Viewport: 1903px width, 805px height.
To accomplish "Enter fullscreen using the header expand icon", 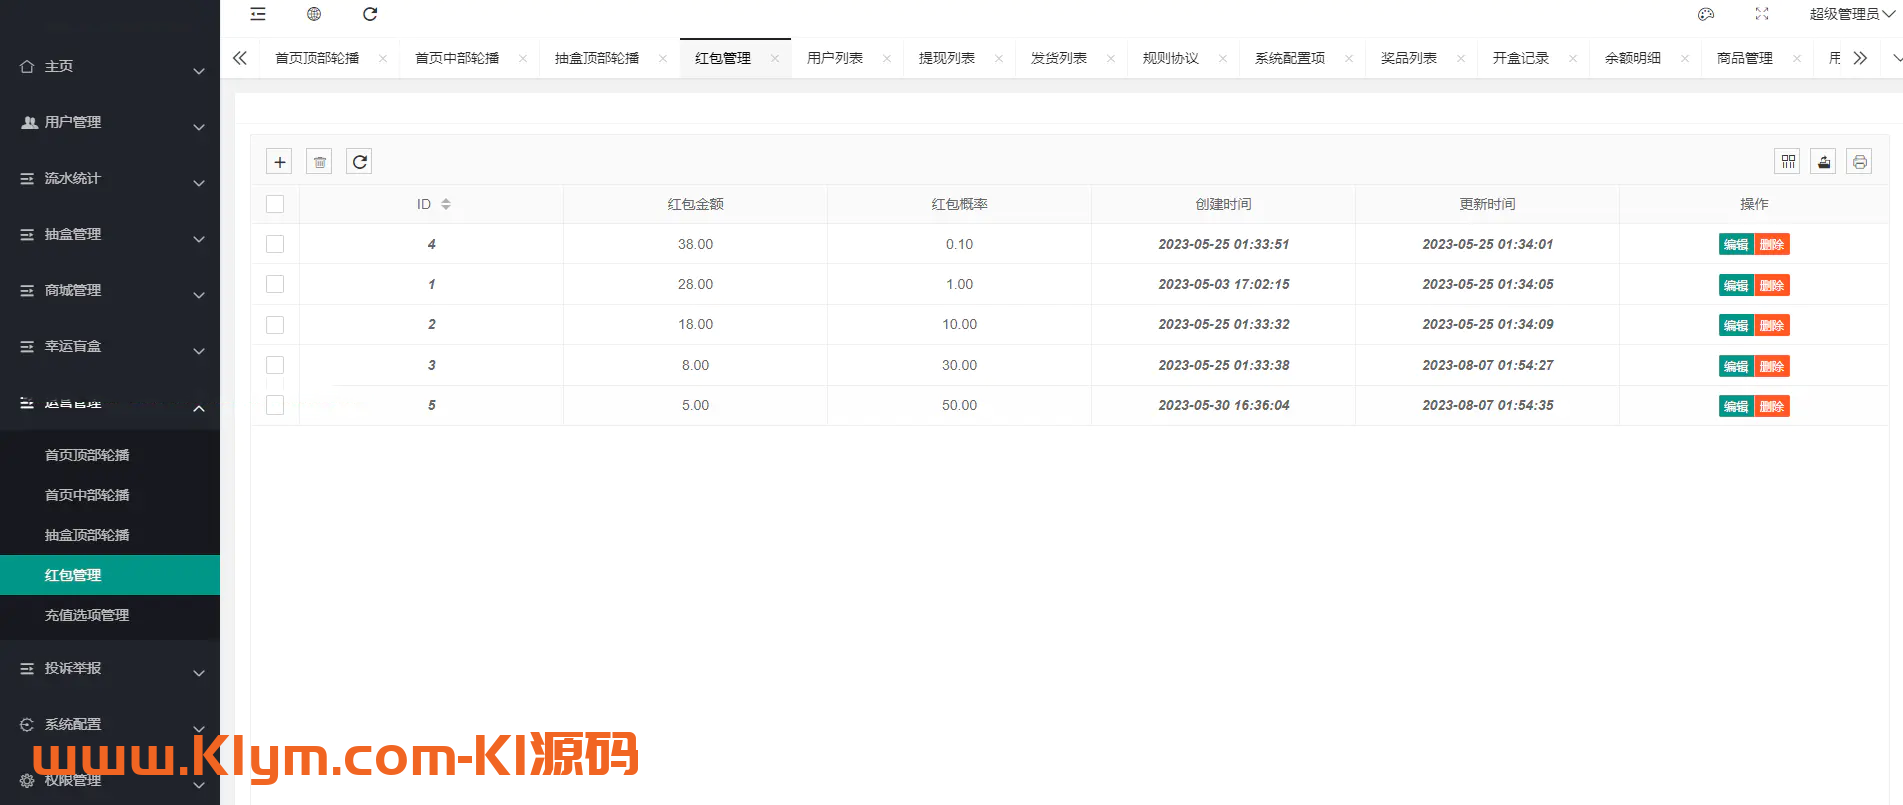I will tap(1762, 14).
